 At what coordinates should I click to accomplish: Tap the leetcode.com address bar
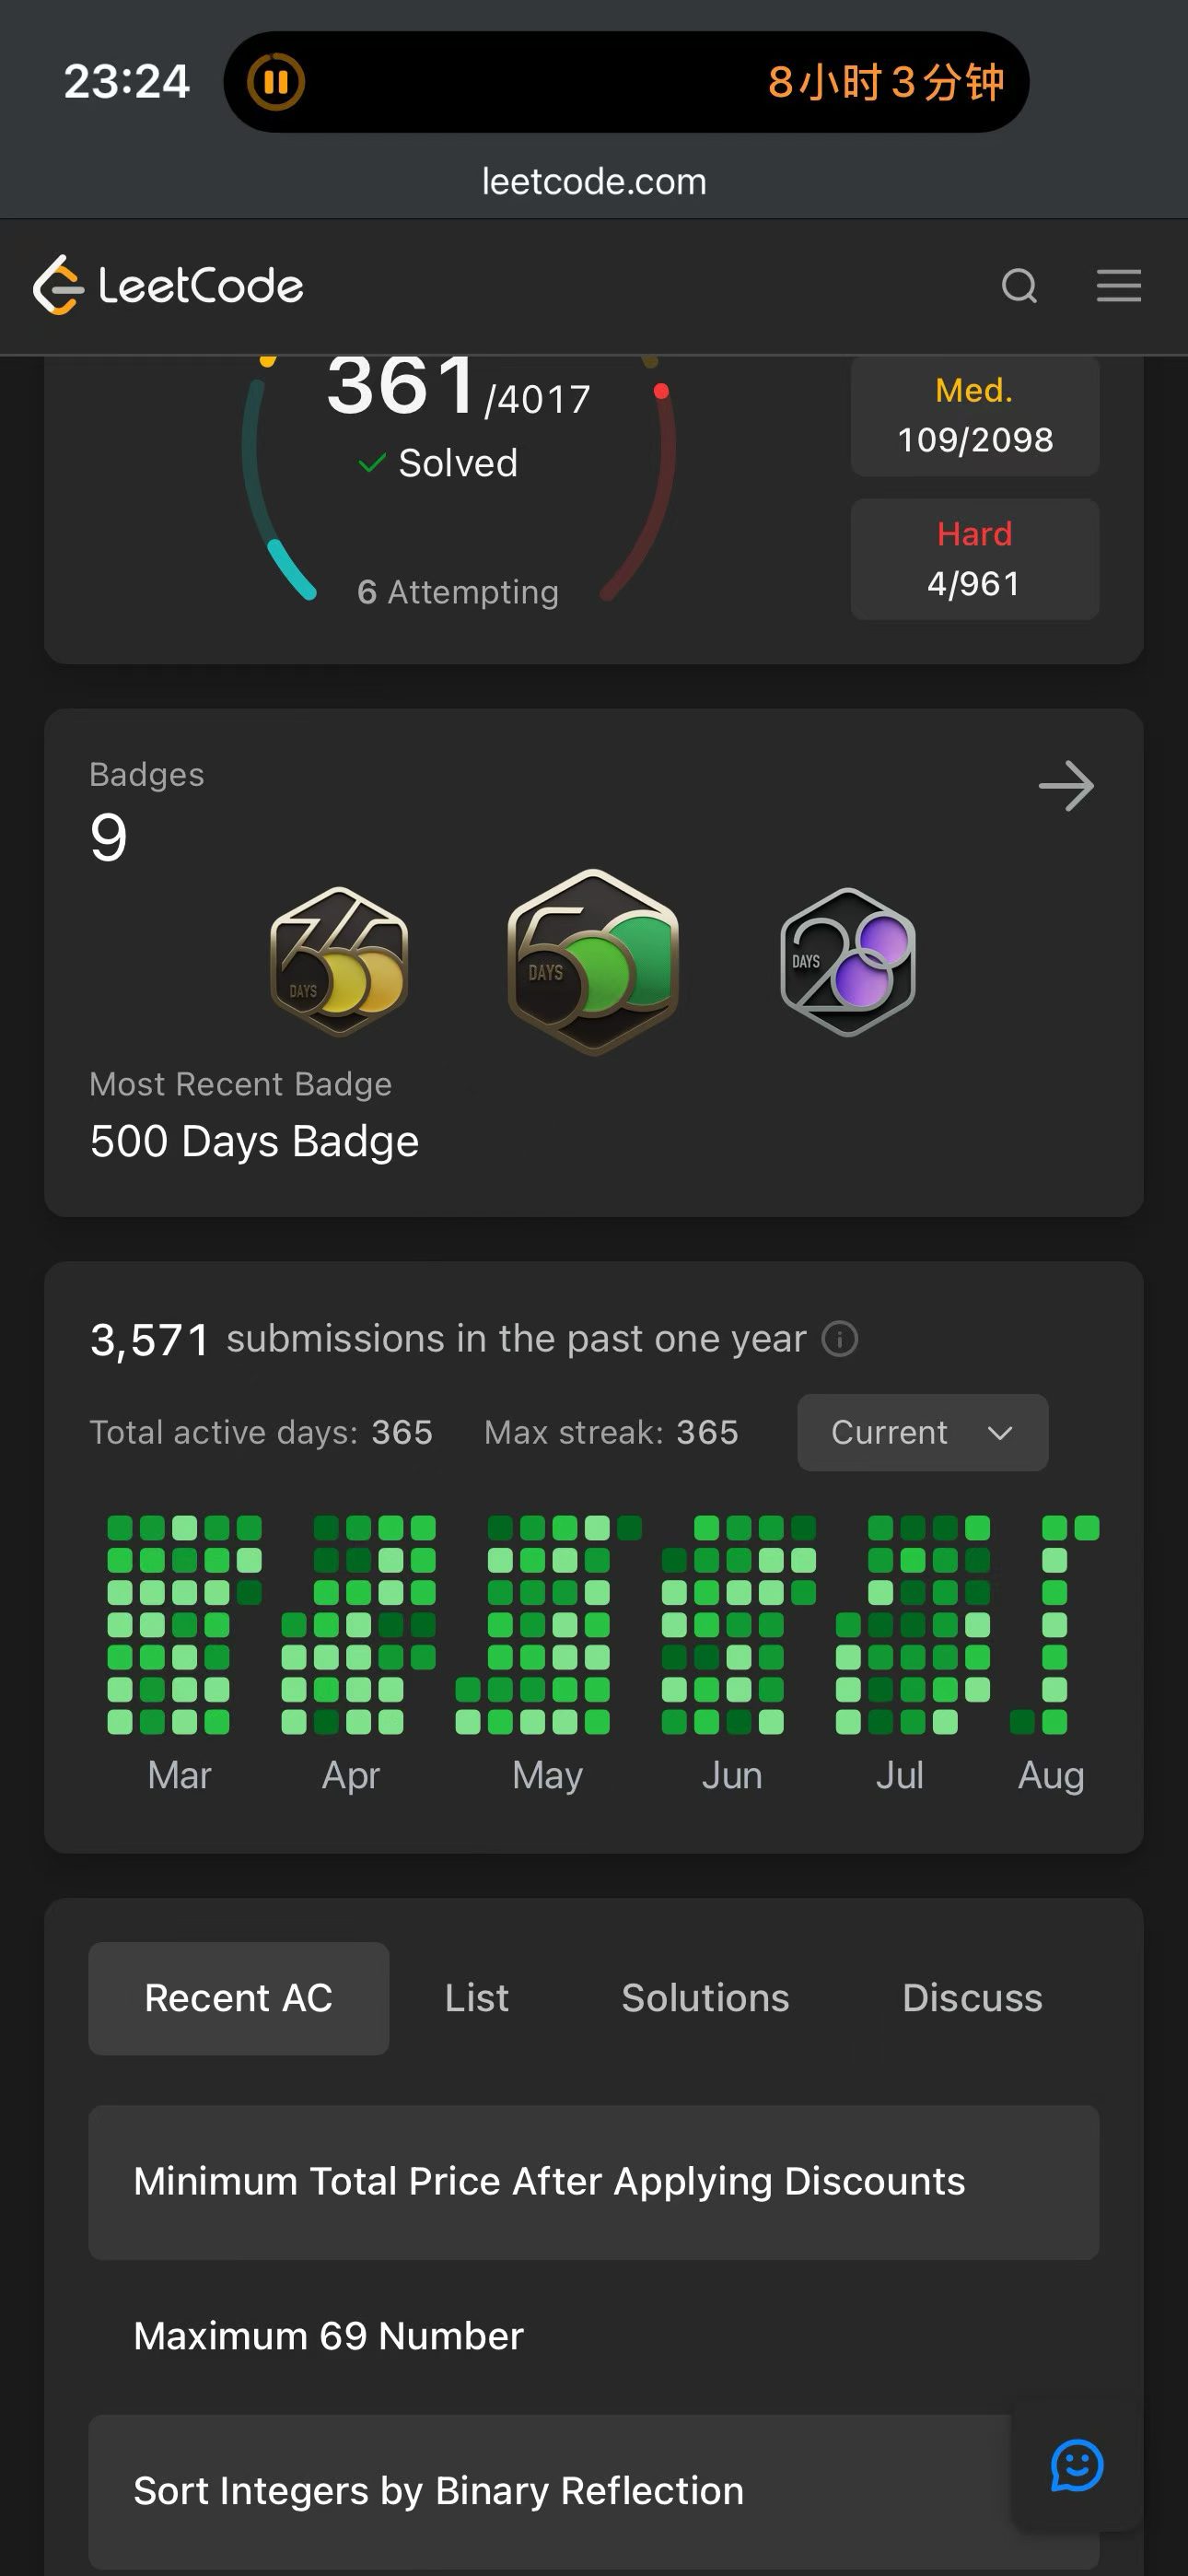(x=594, y=182)
